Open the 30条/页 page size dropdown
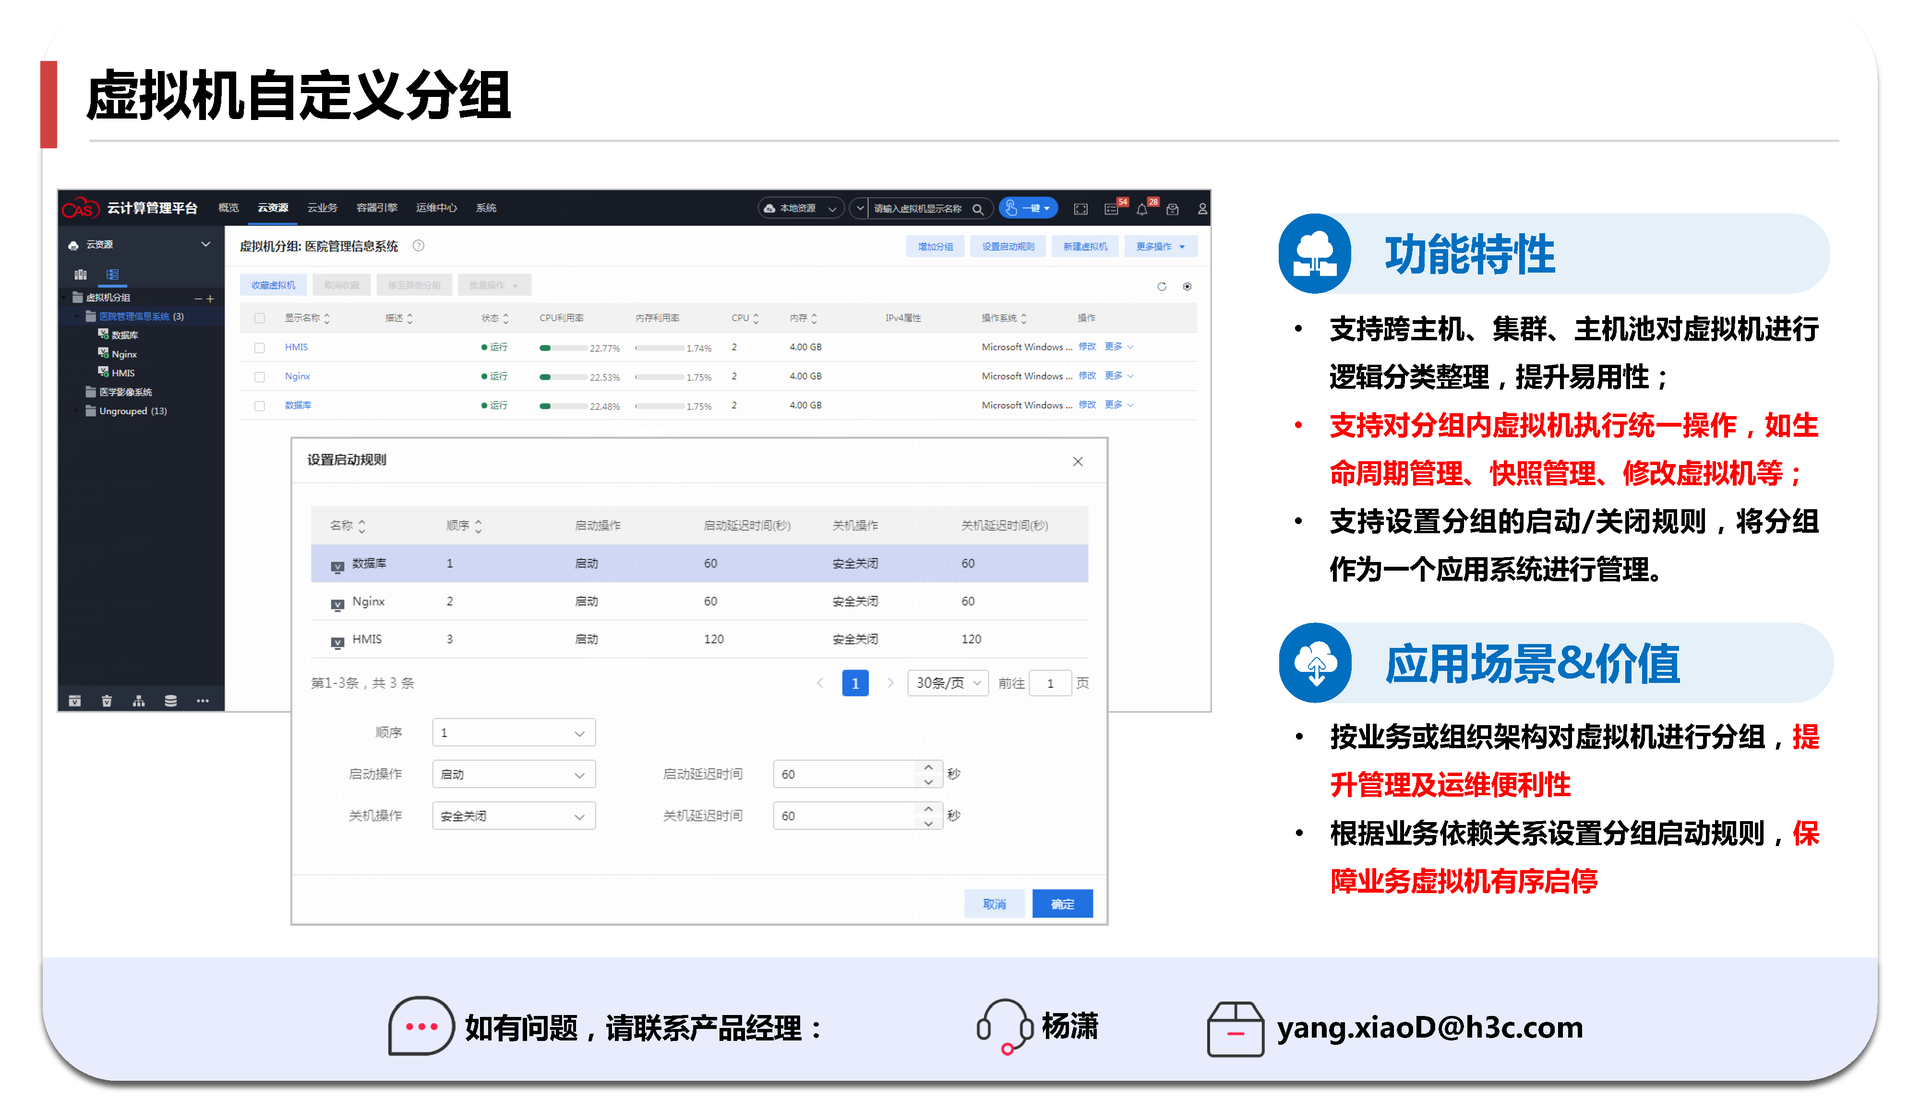Viewport: 1920px width, 1099px height. tap(947, 683)
